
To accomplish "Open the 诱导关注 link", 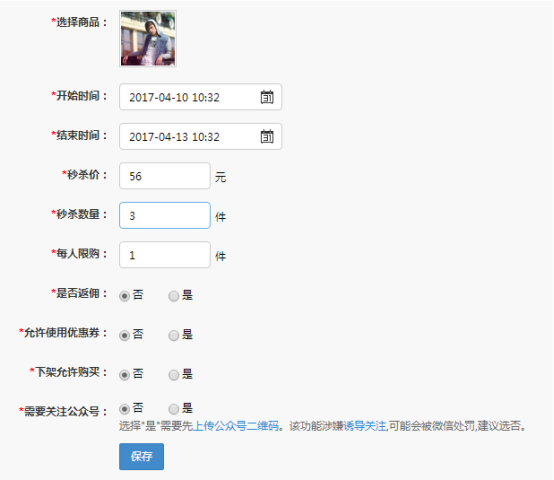I will (365, 426).
